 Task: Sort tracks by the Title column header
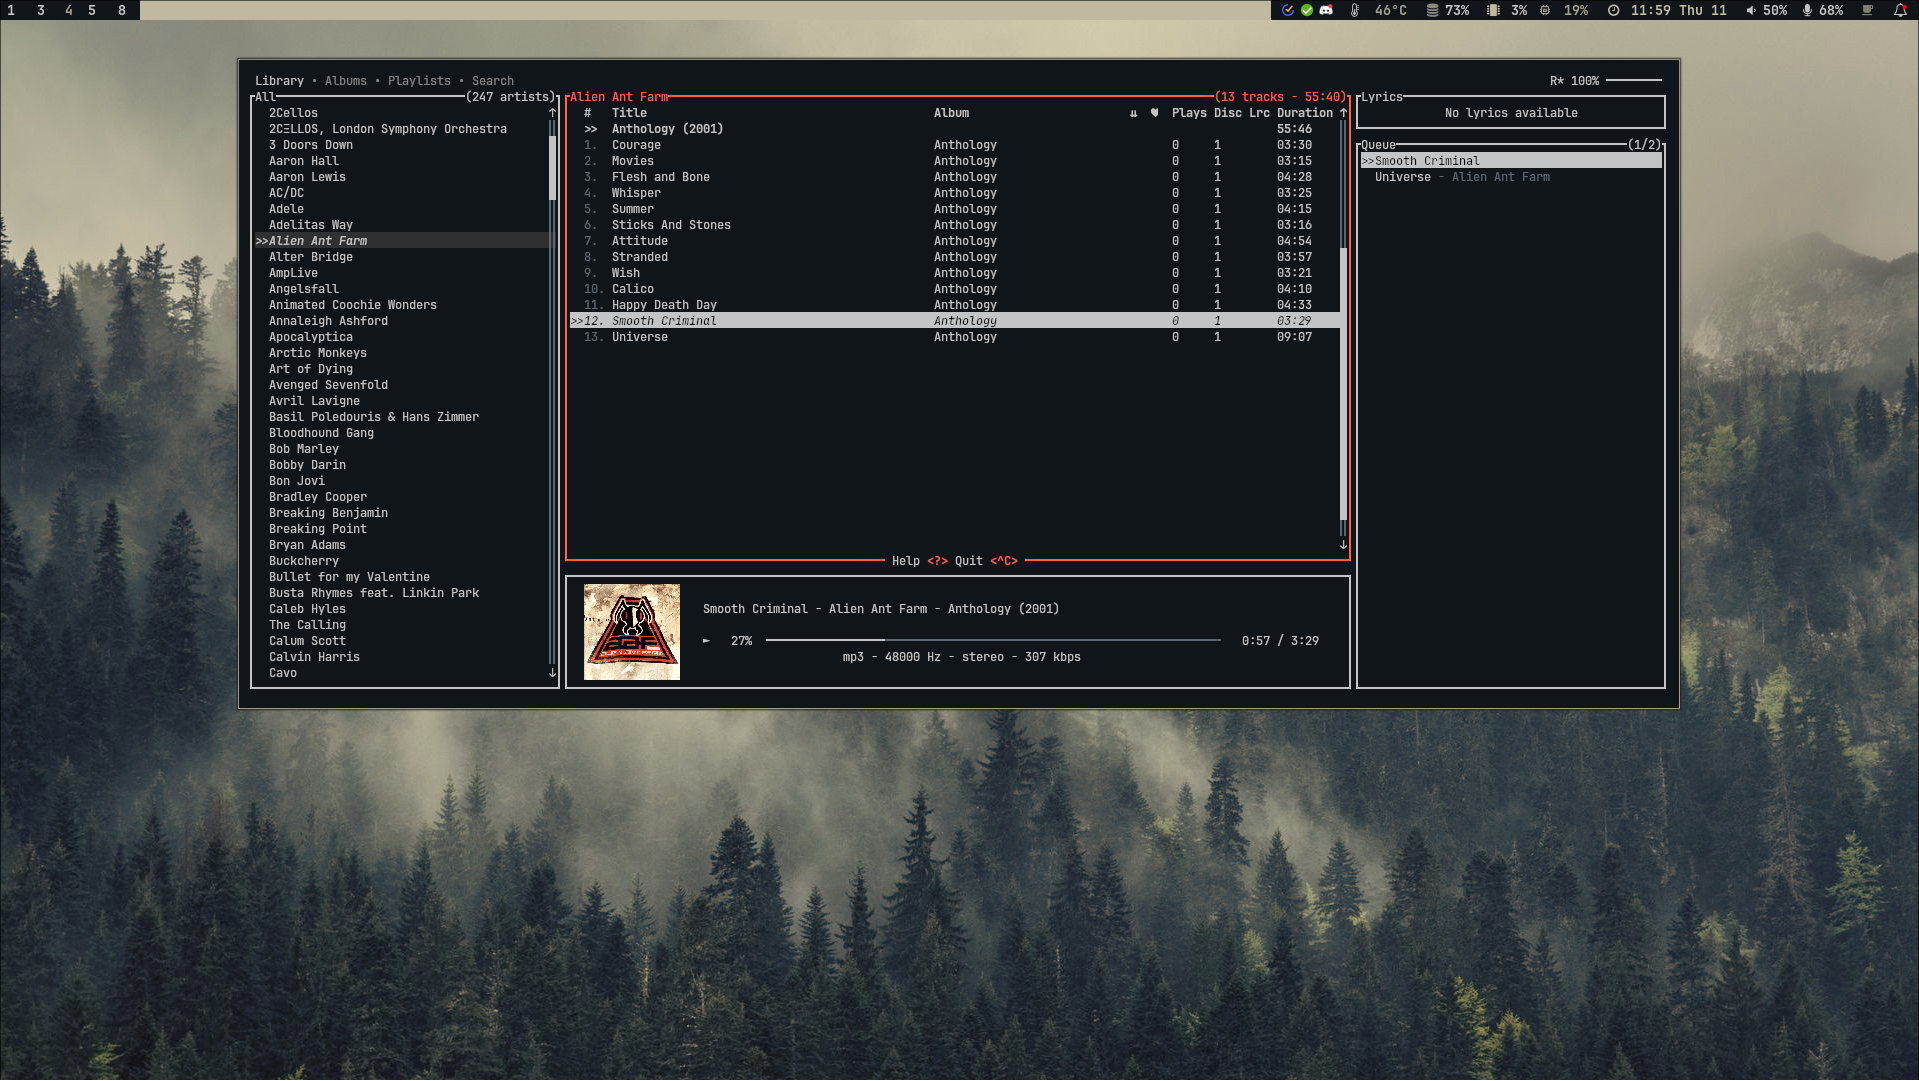(x=629, y=113)
